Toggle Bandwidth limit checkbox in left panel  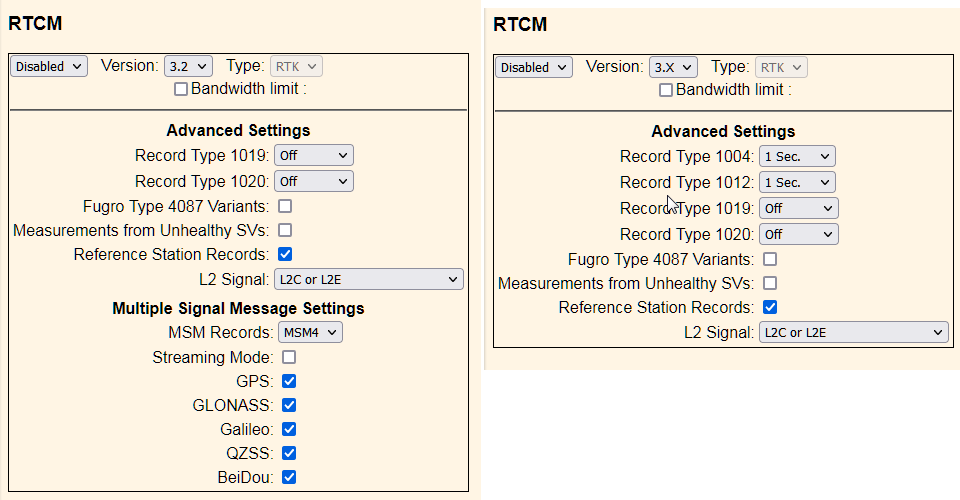click(181, 89)
